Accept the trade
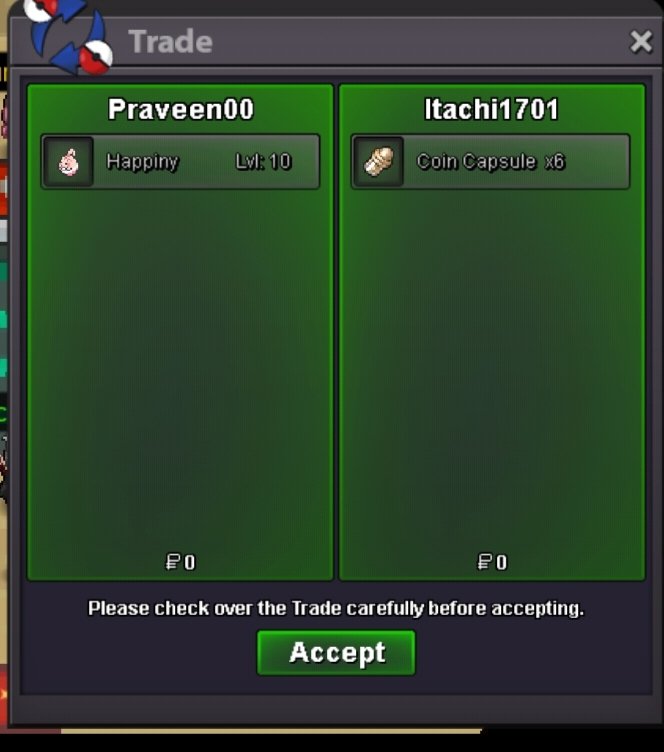The image size is (664, 752). pyautogui.click(x=336, y=653)
